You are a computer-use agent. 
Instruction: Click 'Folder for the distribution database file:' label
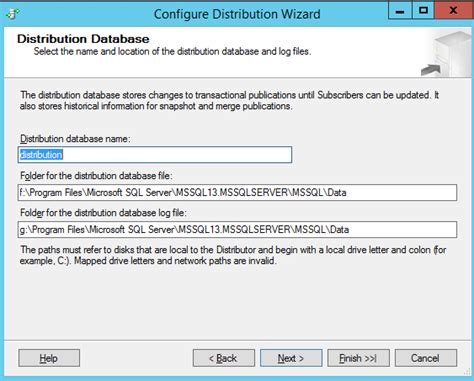96,176
